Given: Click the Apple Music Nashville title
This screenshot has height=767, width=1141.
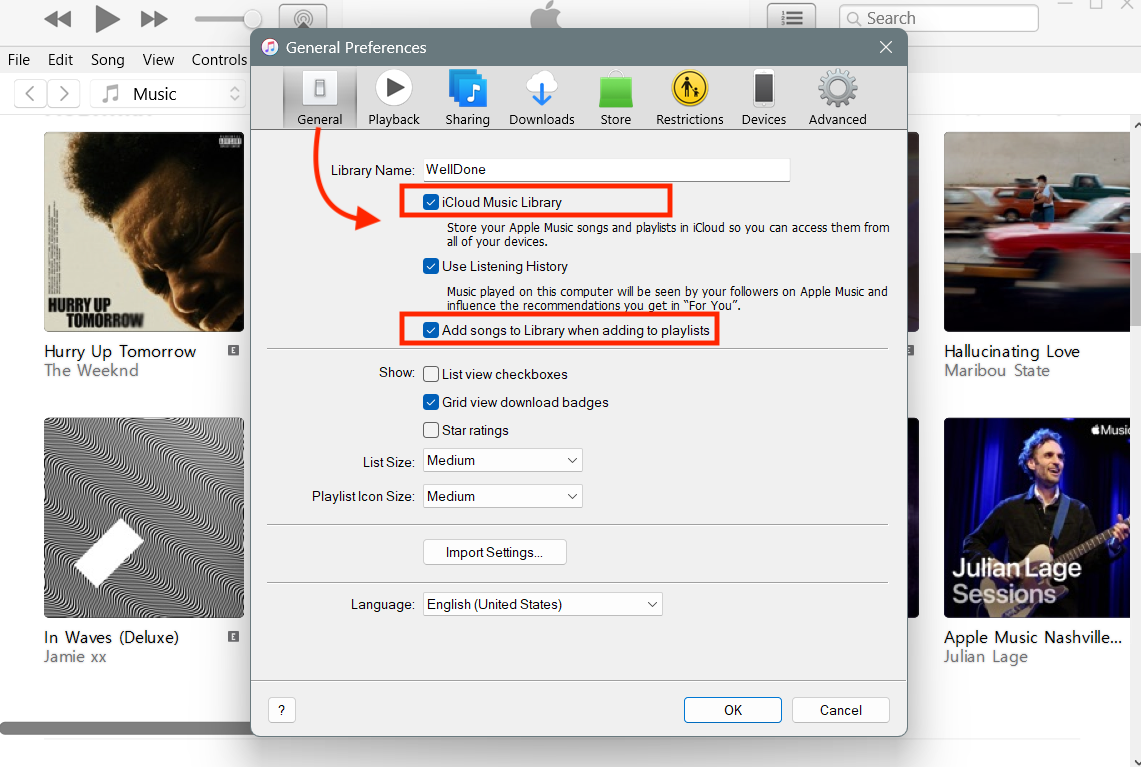Looking at the screenshot, I should pos(1033,637).
